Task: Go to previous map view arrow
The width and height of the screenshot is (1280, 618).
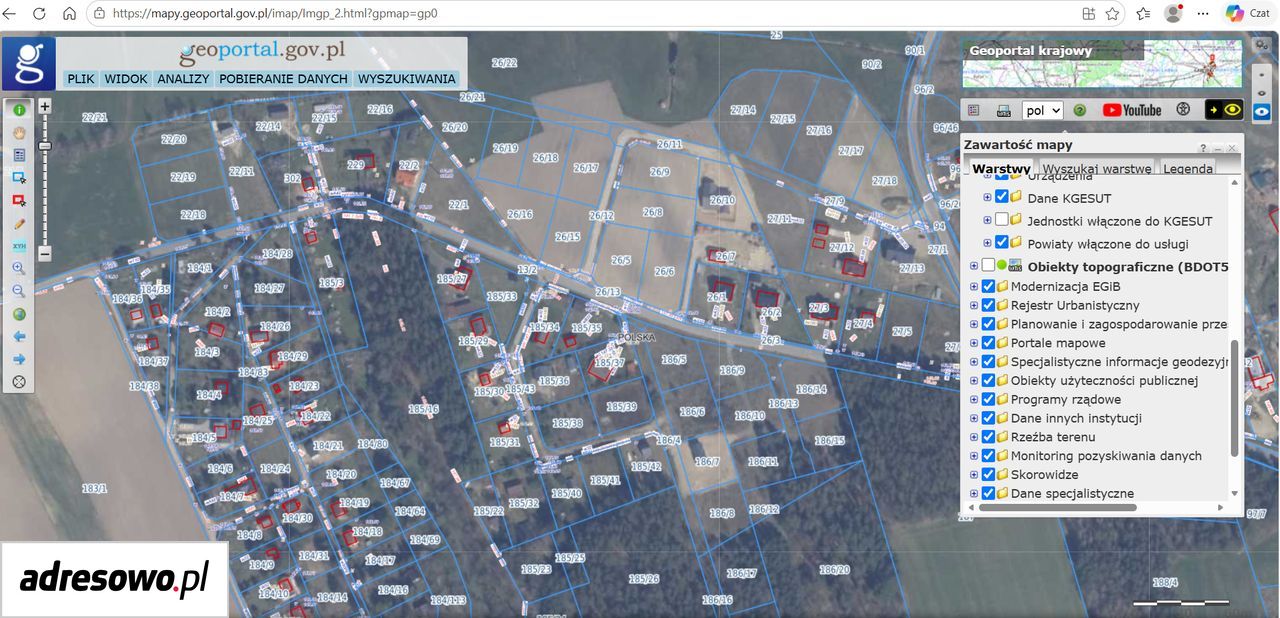Action: (x=19, y=337)
